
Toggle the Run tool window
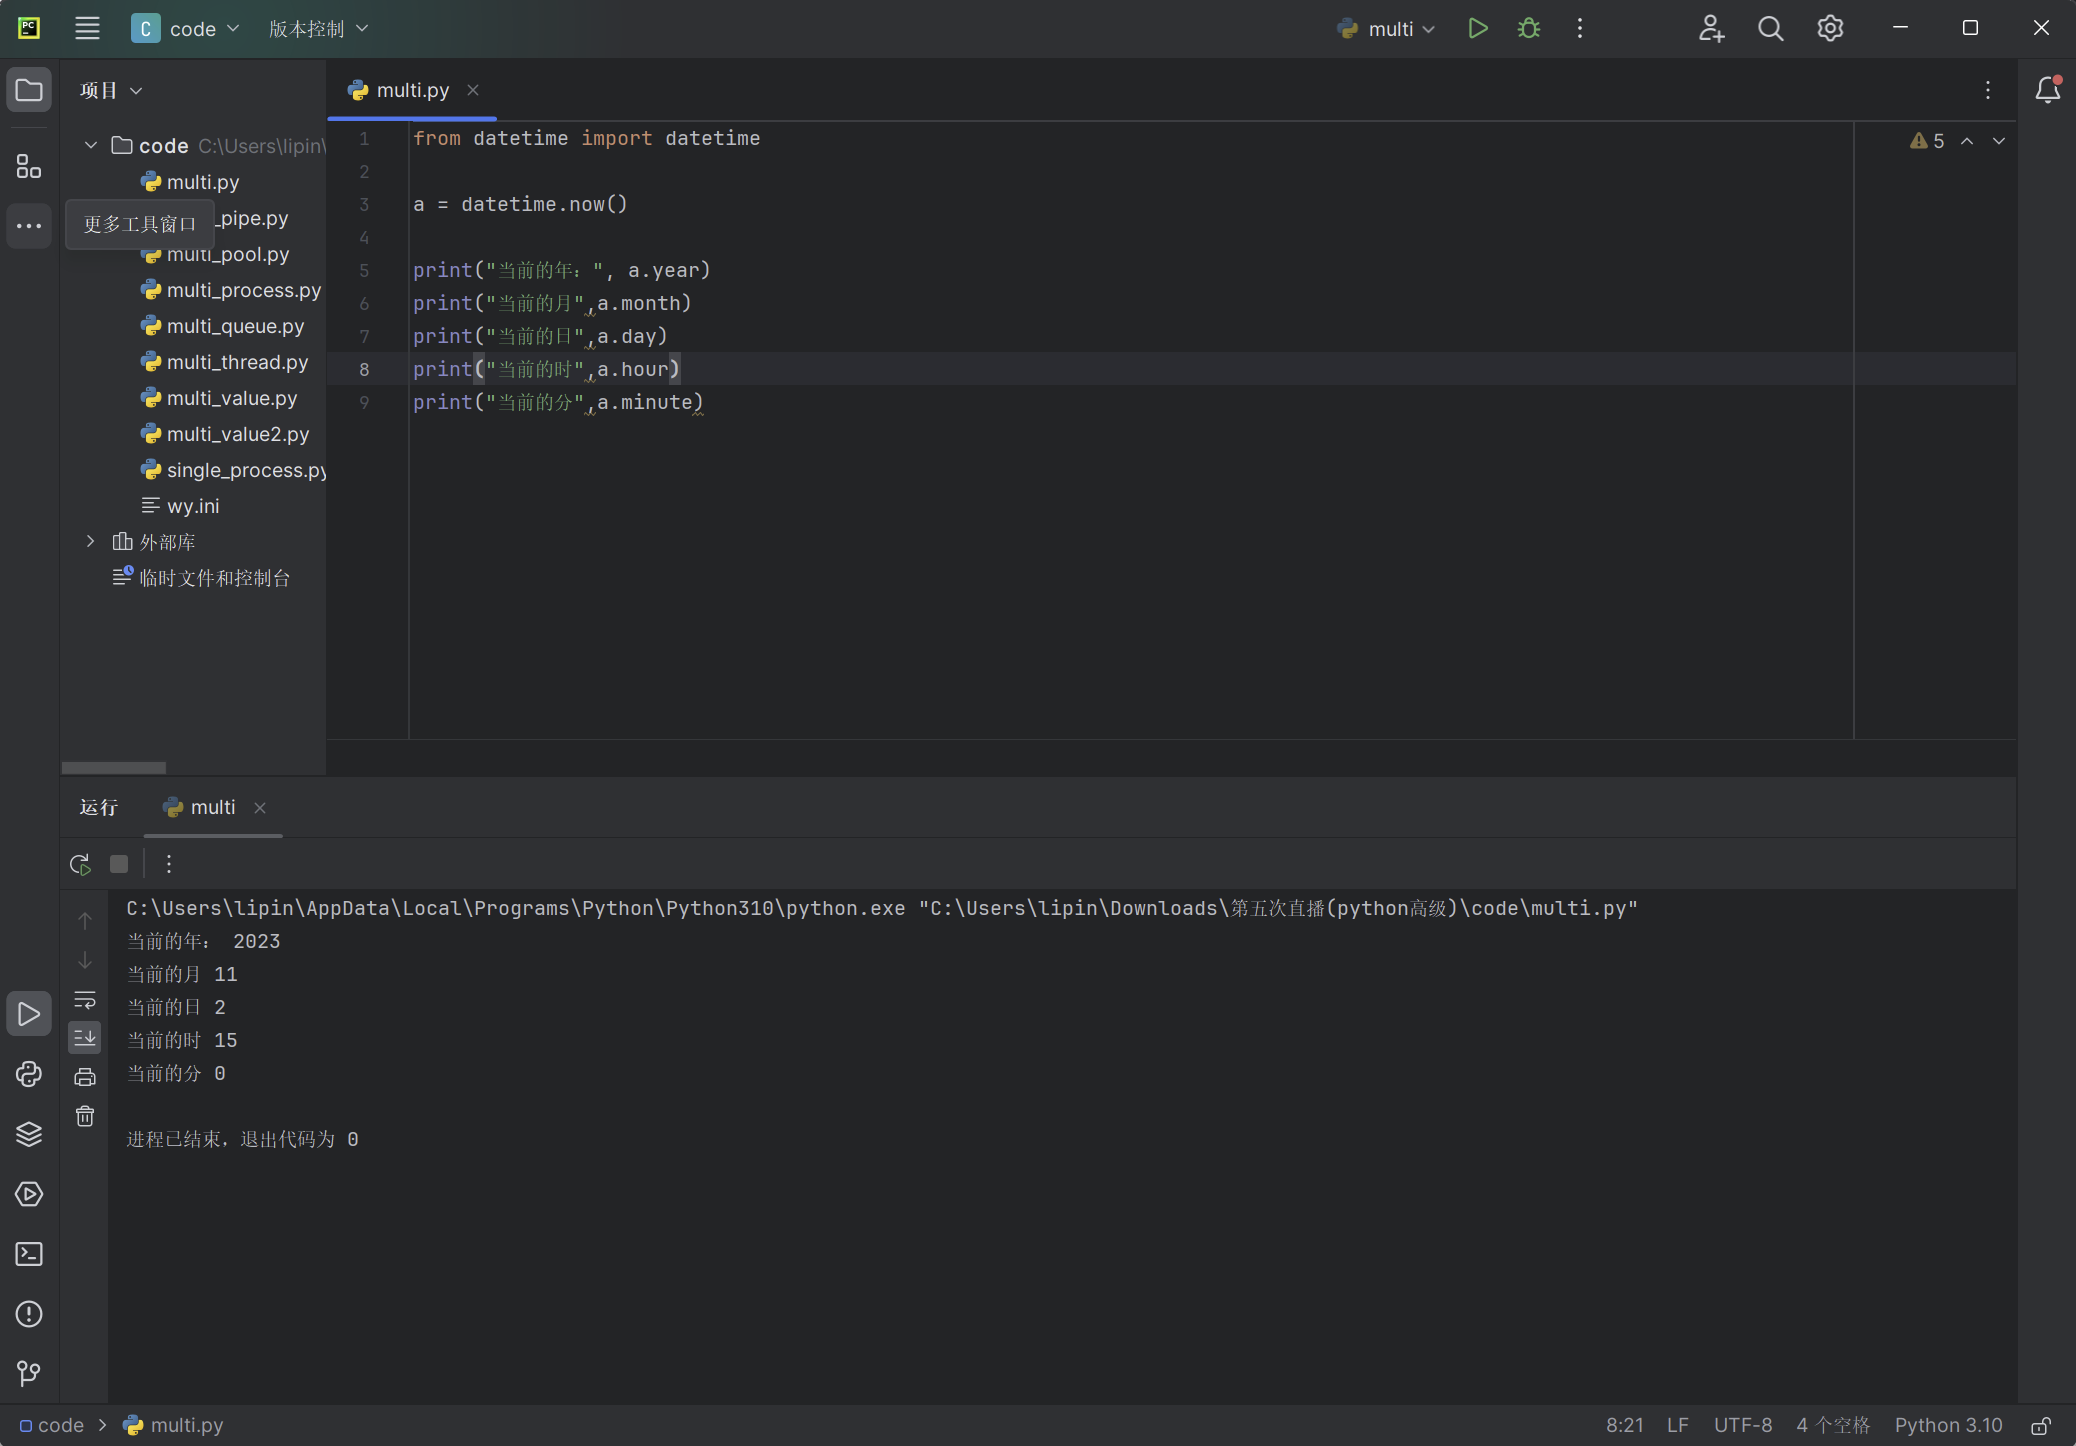tap(29, 1014)
